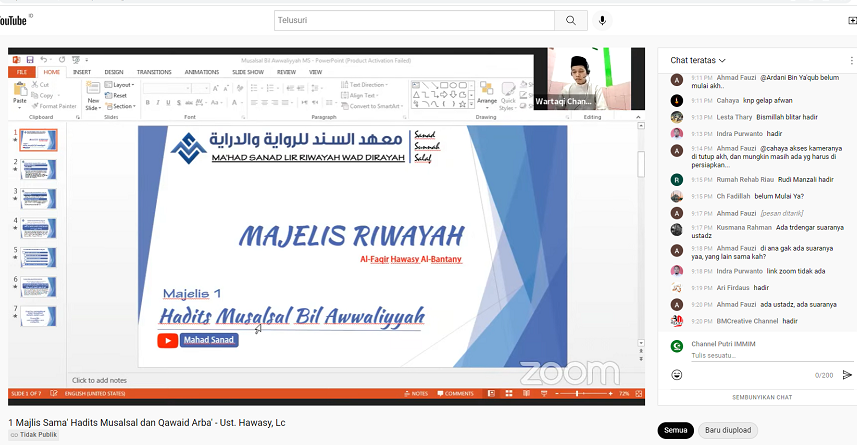Click the Reset slide button
Viewport: 857px width, 445px height.
pos(116,95)
